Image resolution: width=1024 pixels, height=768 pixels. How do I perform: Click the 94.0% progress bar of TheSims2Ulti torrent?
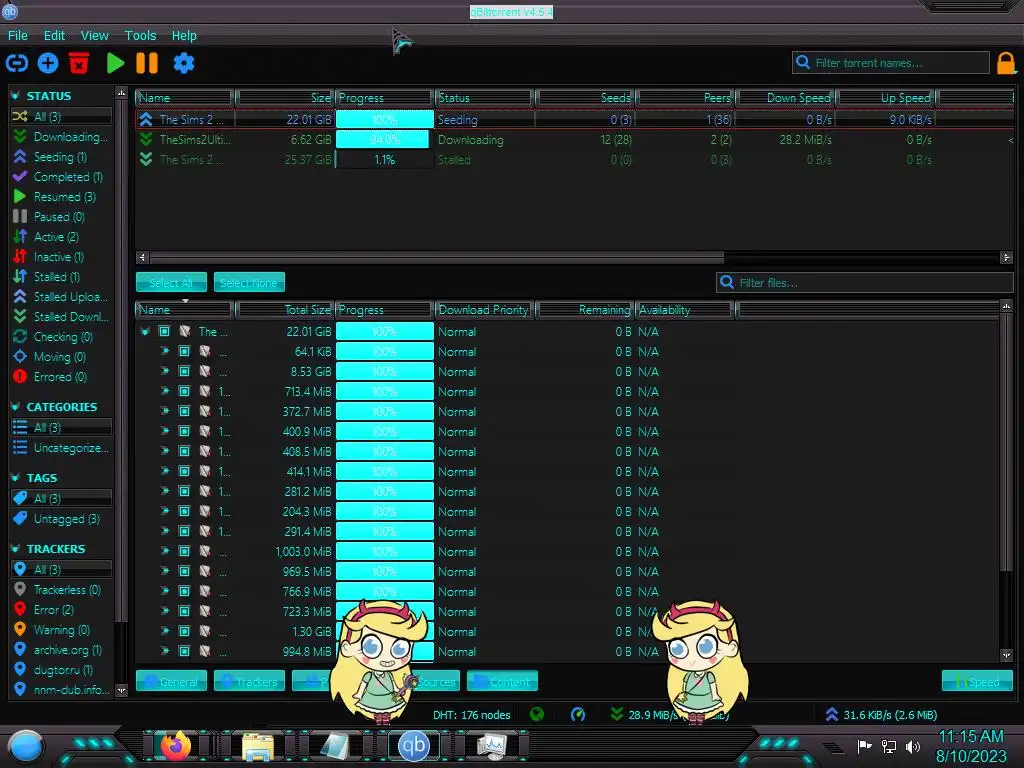pos(385,140)
